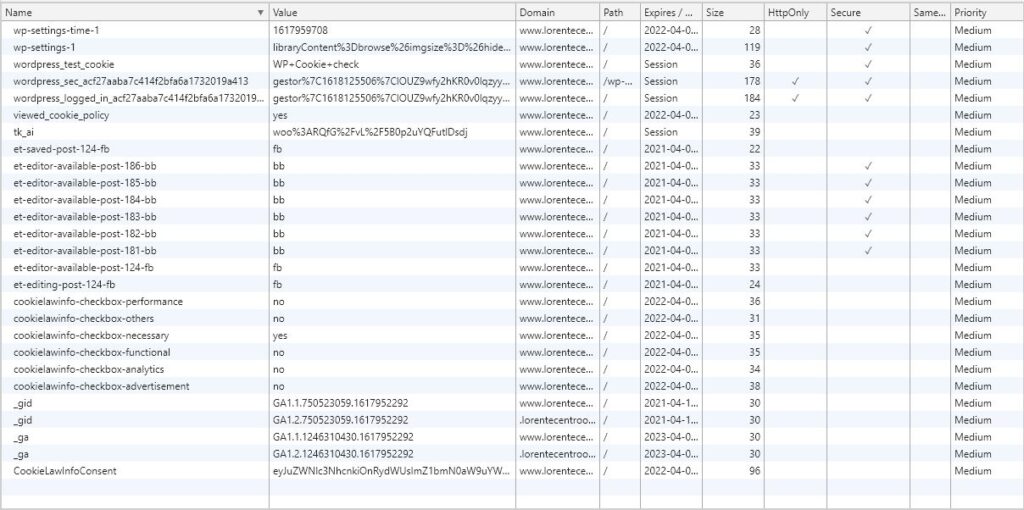Click value GA1.1.750523059.1617952292
Screen dimensions: 1024x510
[340, 404]
